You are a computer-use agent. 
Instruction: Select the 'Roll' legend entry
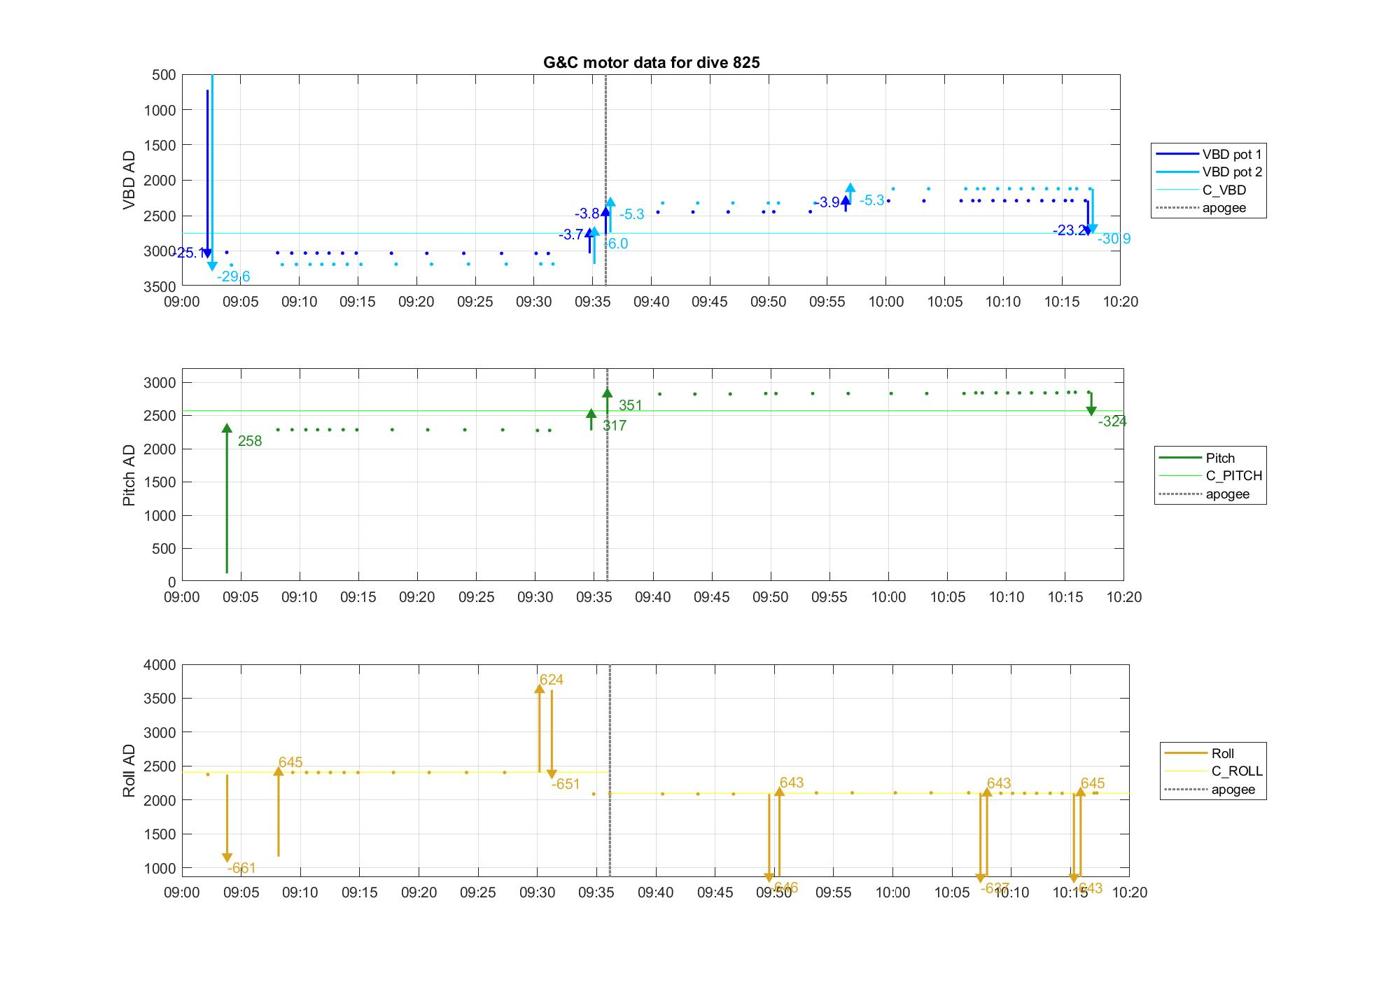[x=1200, y=753]
